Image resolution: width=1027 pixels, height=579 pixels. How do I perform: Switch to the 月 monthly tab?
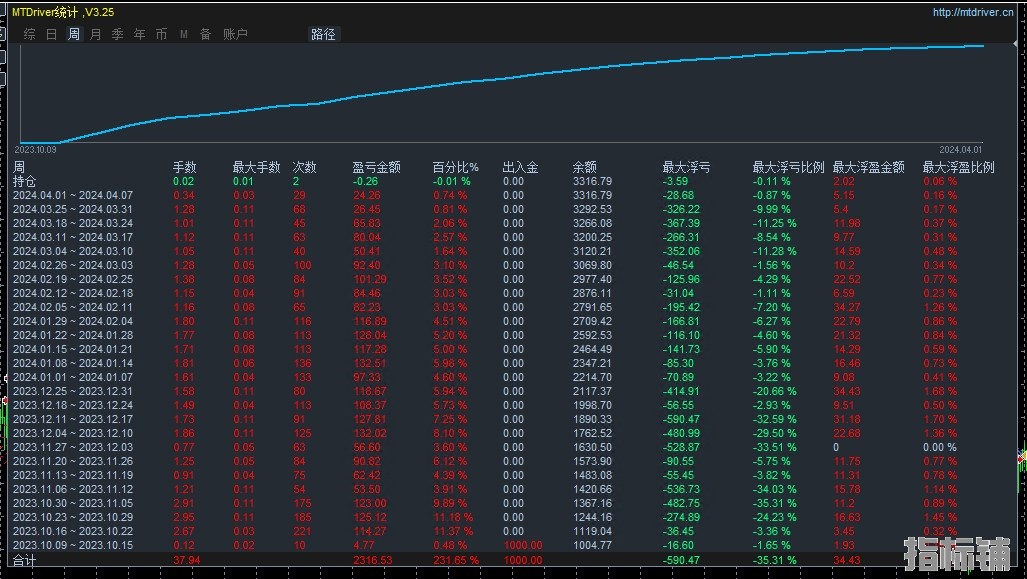point(96,34)
